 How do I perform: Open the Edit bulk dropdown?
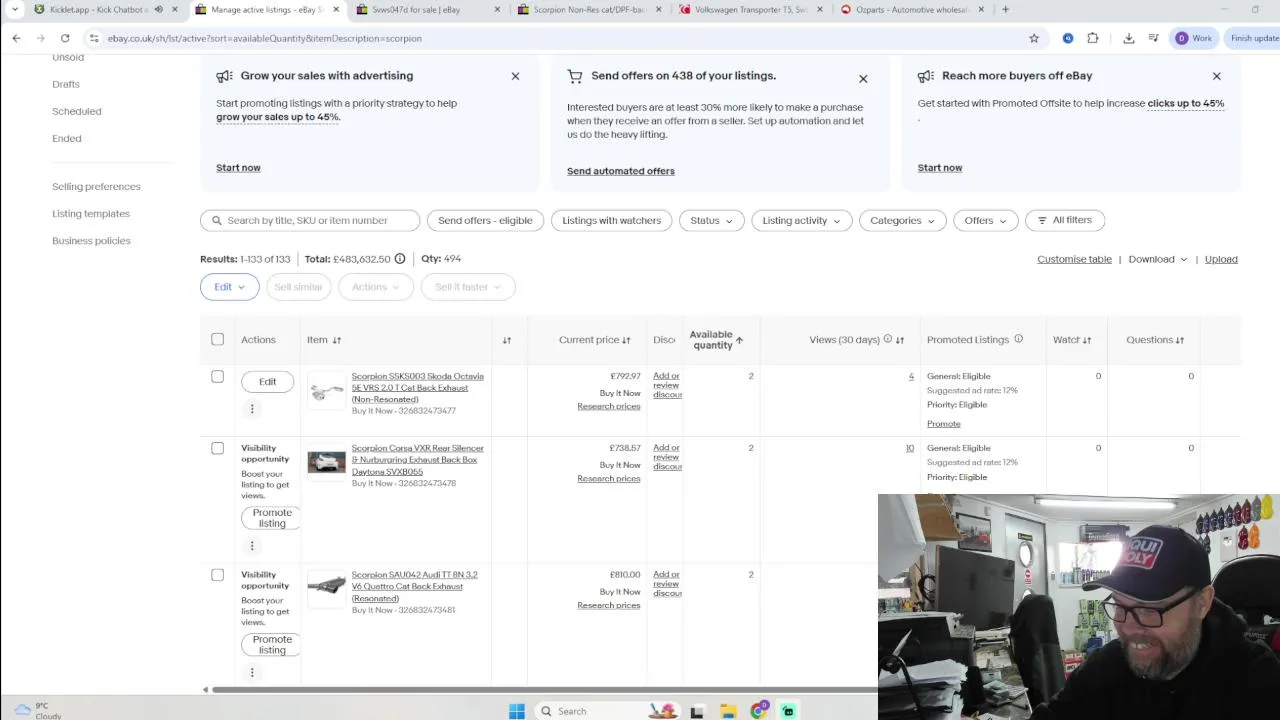(x=229, y=287)
